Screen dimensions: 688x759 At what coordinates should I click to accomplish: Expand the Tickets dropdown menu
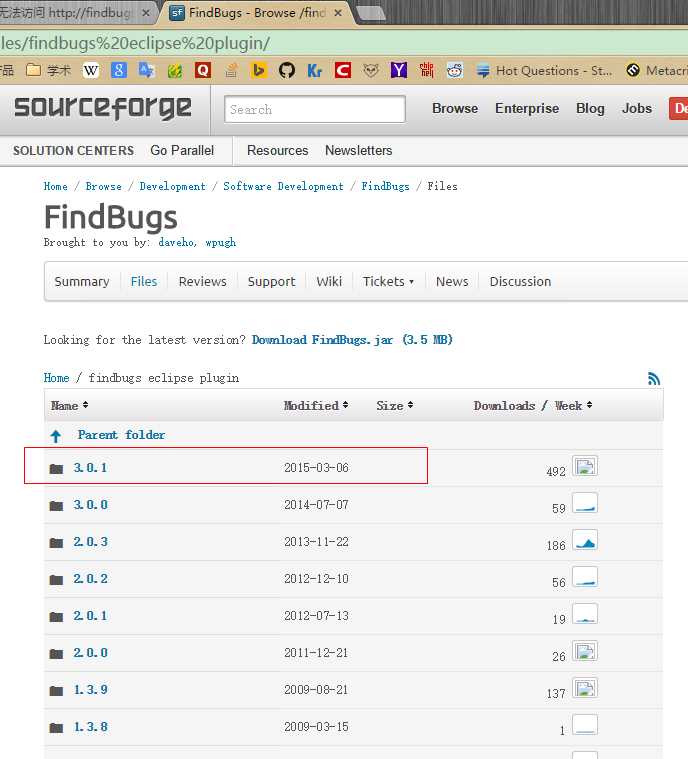(x=388, y=281)
